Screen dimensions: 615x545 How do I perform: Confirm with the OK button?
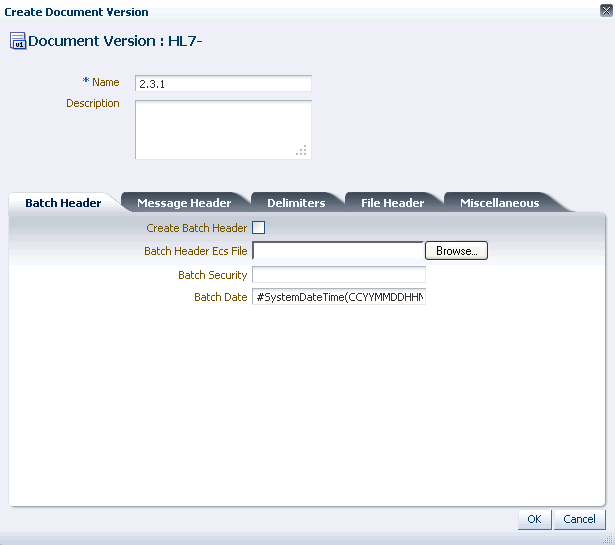click(534, 519)
